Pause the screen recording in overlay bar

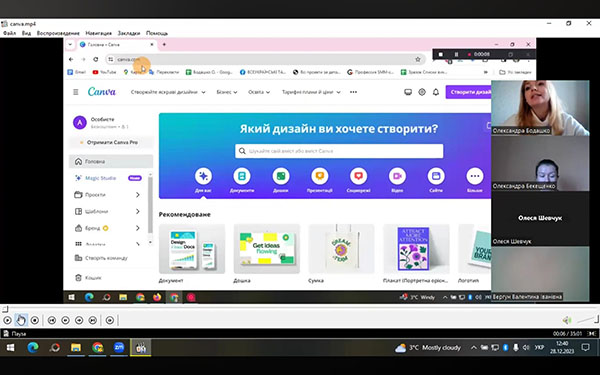[x=456, y=54]
